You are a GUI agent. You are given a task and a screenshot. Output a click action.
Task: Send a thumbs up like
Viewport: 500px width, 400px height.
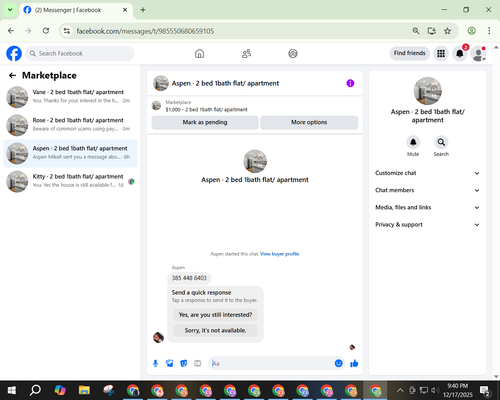coord(354,363)
